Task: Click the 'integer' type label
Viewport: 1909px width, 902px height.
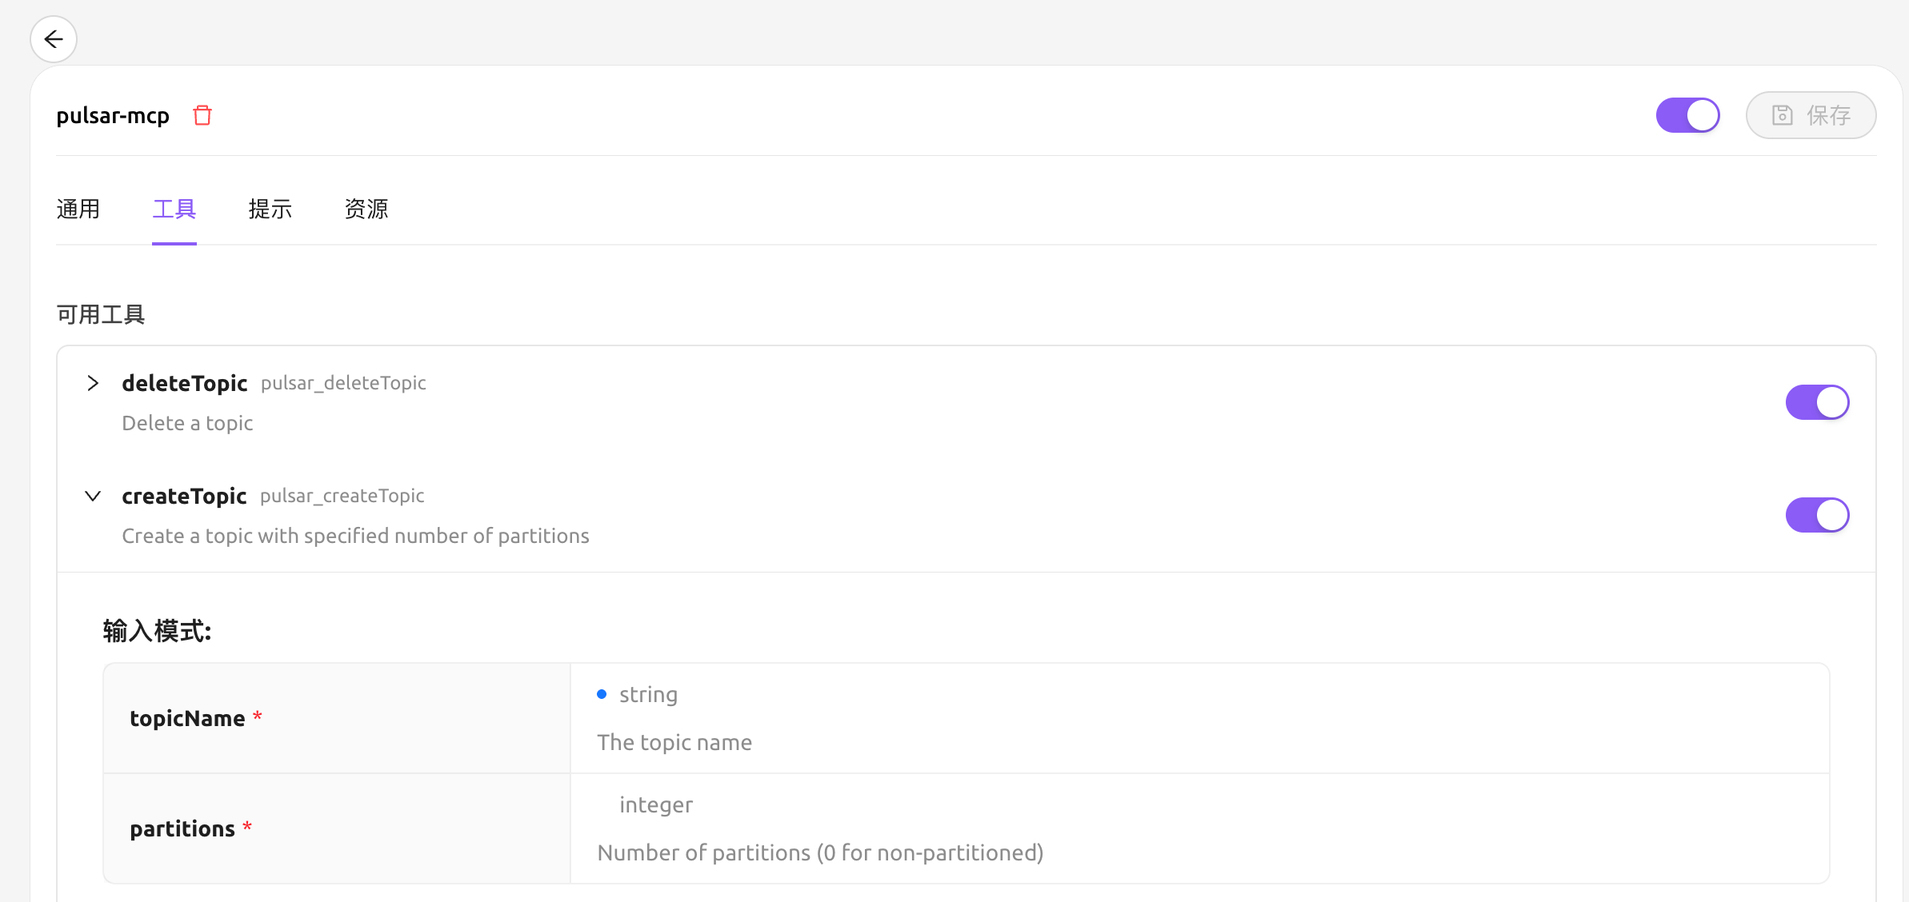Action: click(x=656, y=805)
